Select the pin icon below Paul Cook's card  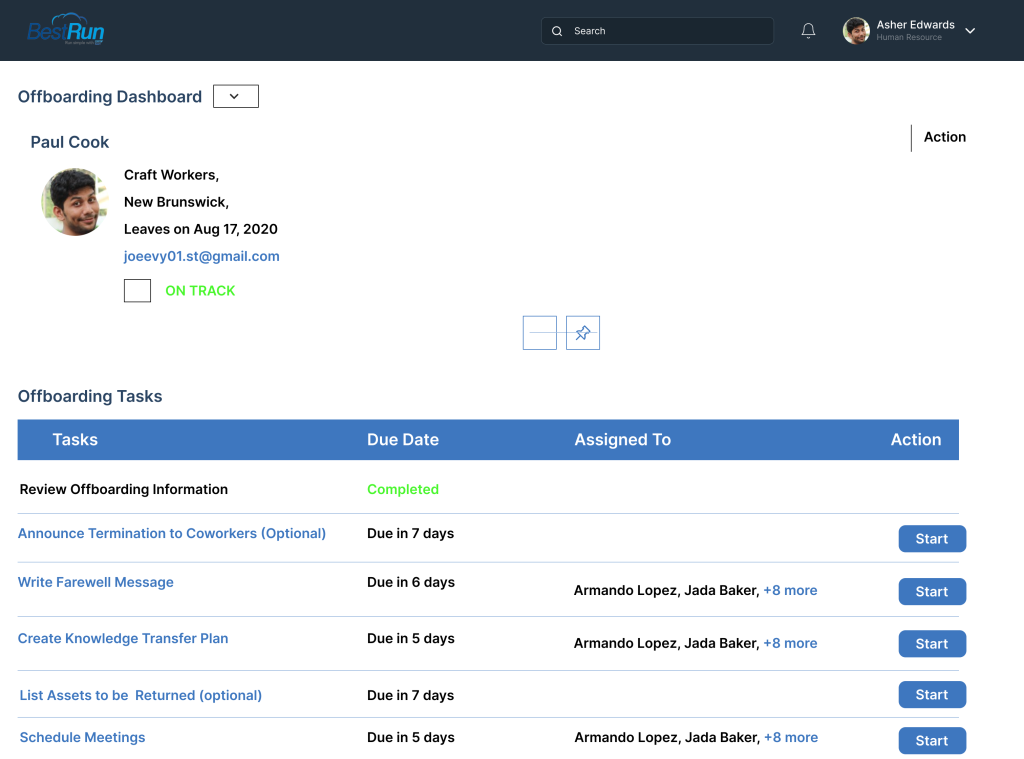click(x=583, y=332)
